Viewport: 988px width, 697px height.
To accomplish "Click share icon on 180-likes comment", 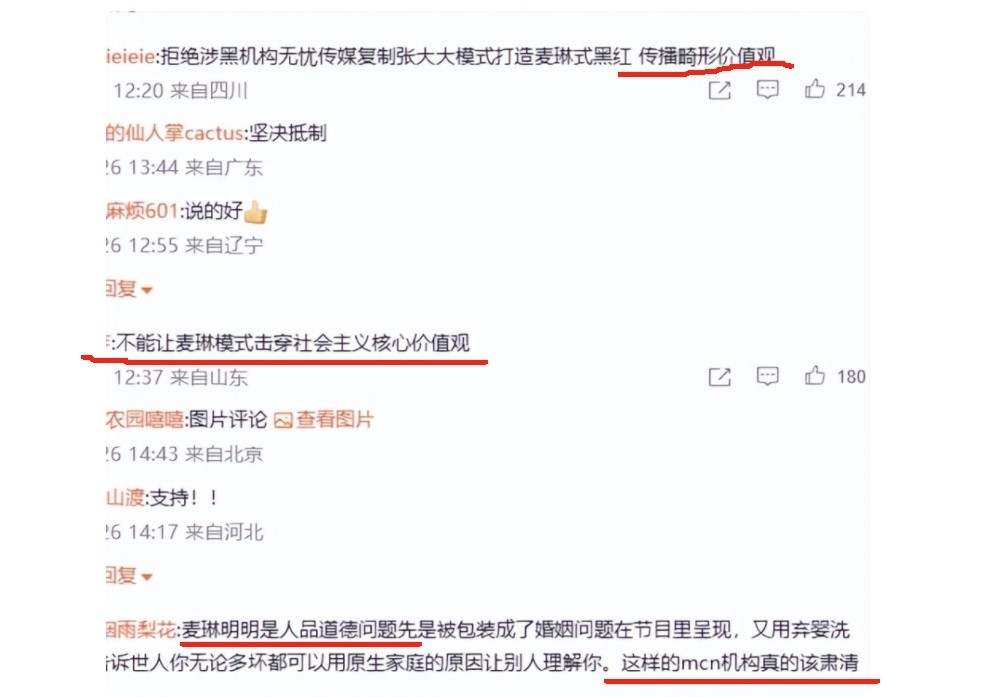I will point(720,377).
